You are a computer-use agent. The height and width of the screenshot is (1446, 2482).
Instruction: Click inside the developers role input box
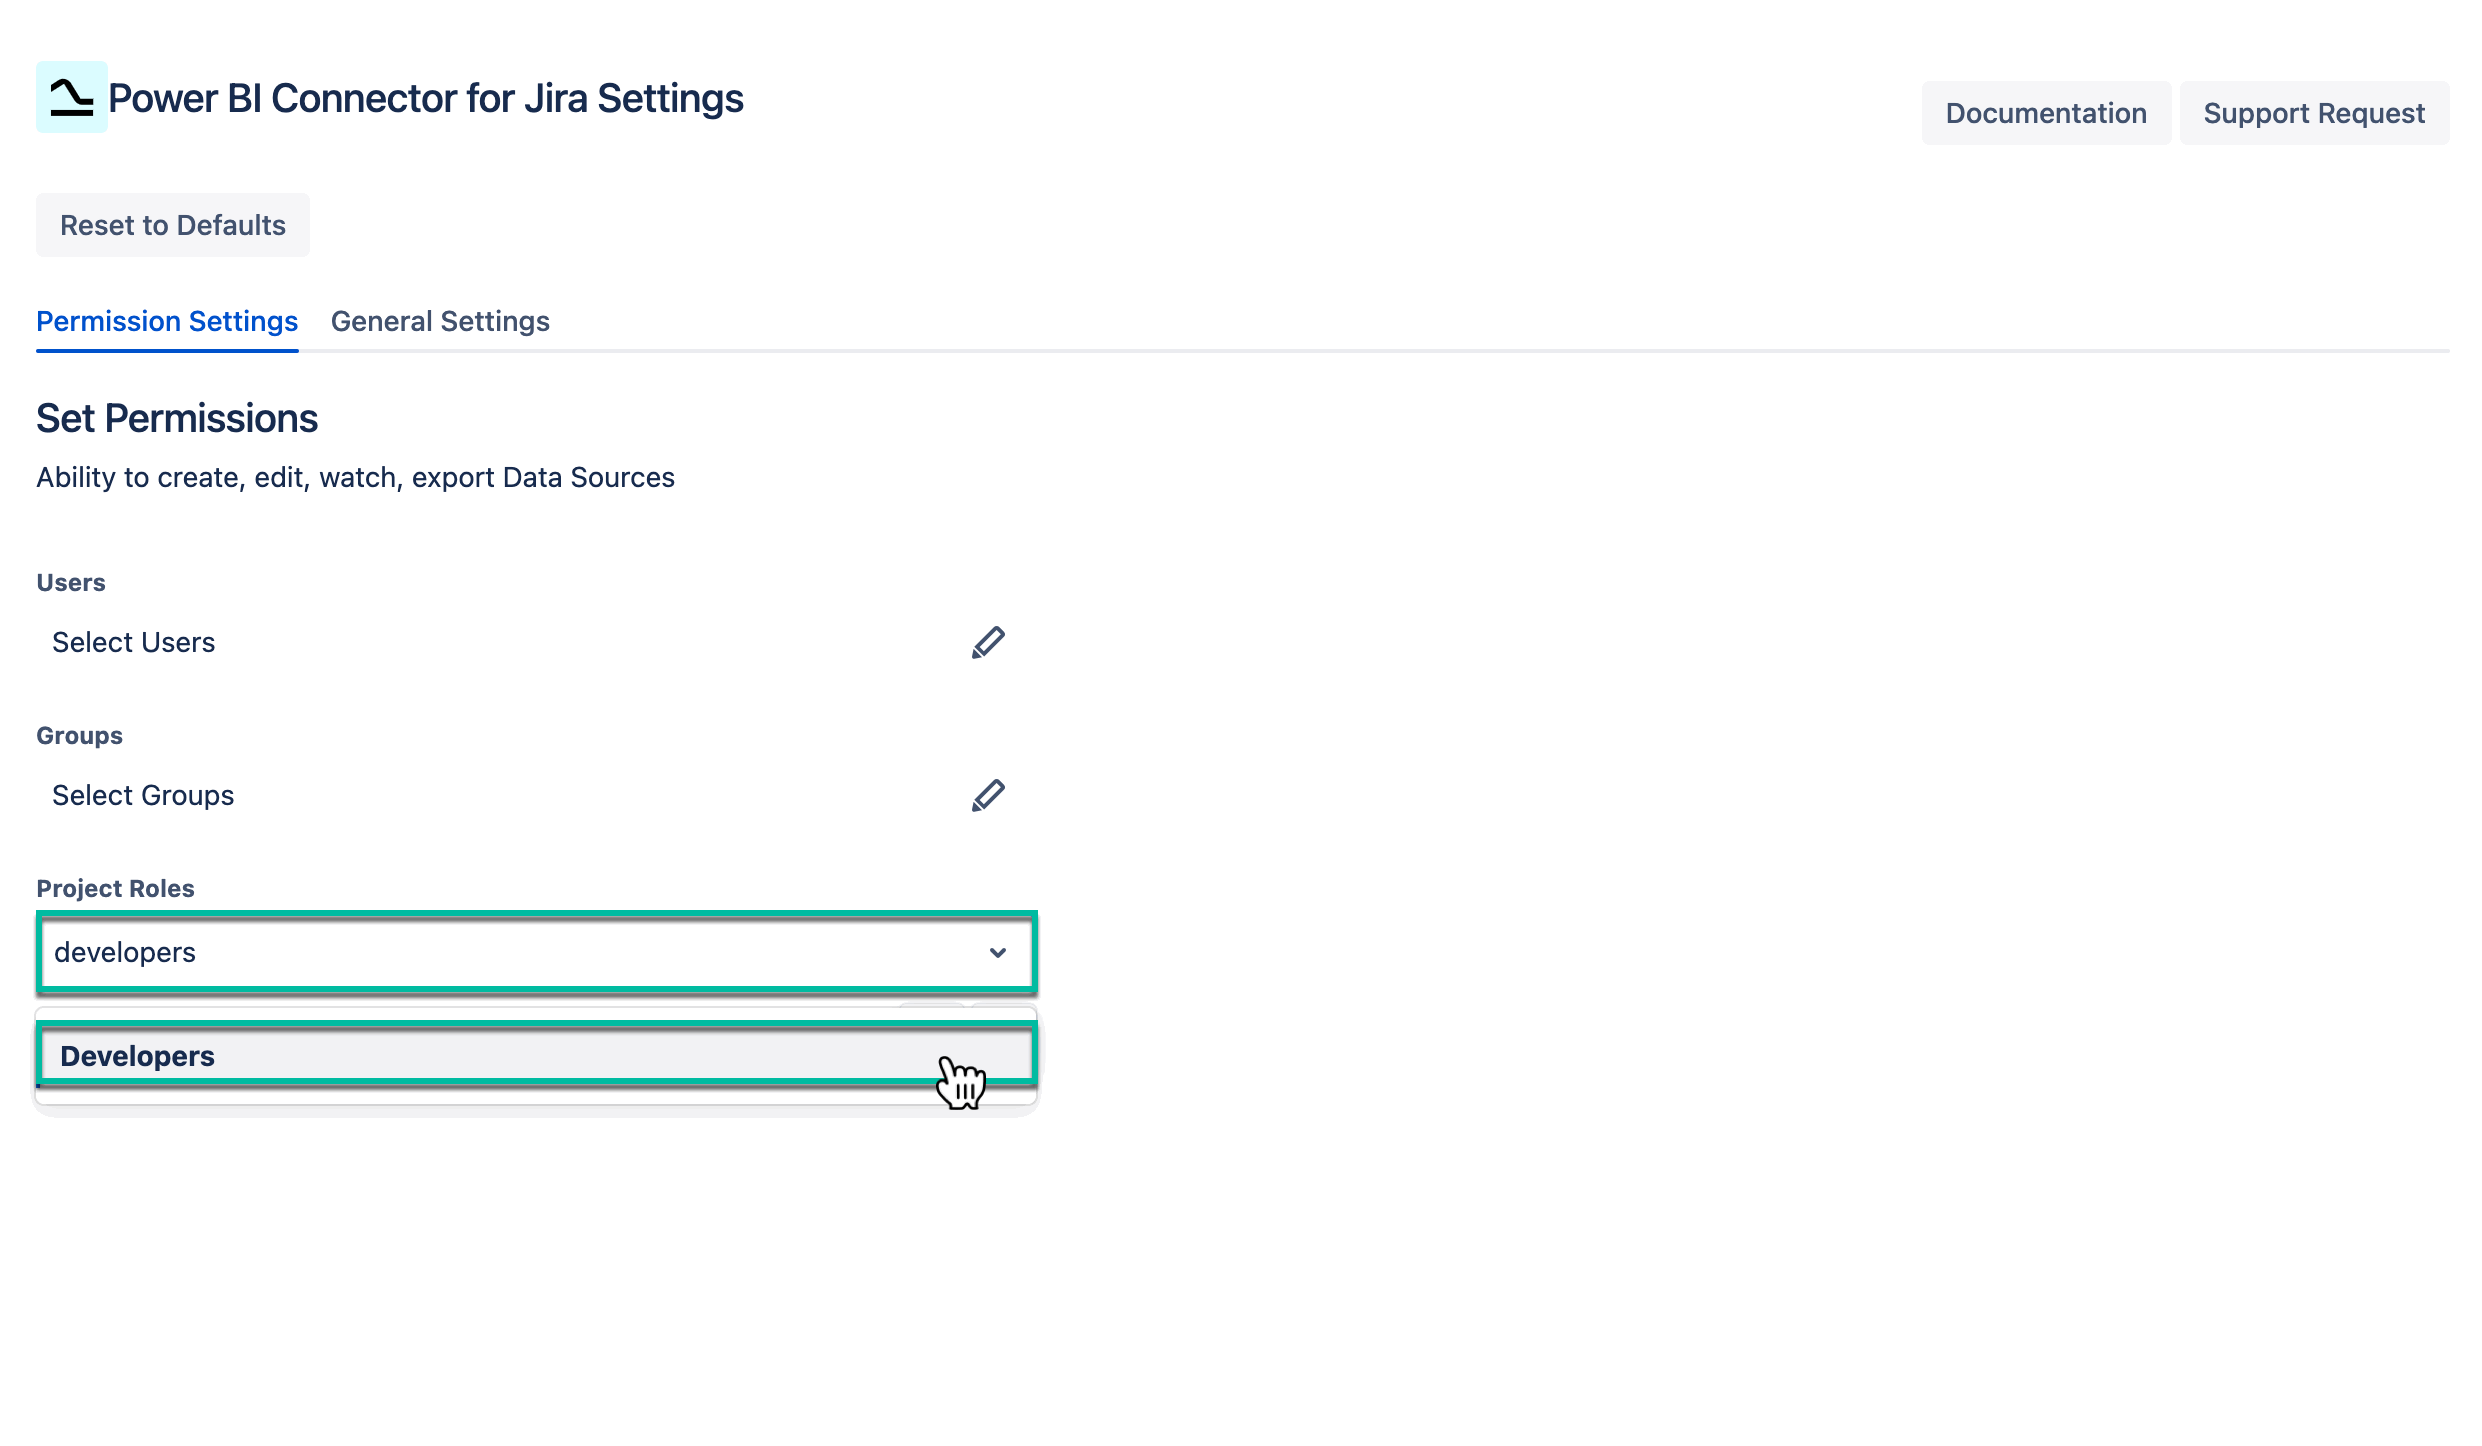point(400,953)
